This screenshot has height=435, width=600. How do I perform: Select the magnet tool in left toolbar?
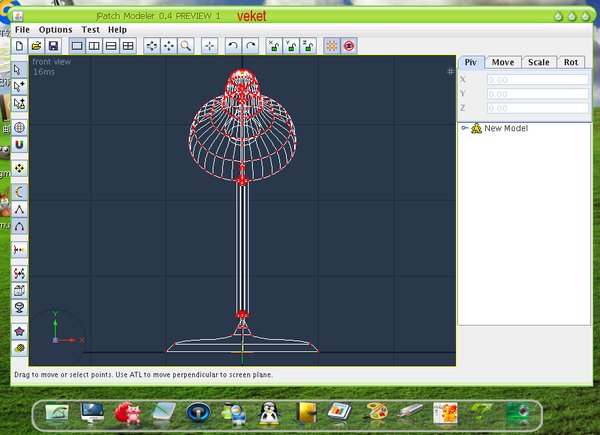pyautogui.click(x=19, y=145)
